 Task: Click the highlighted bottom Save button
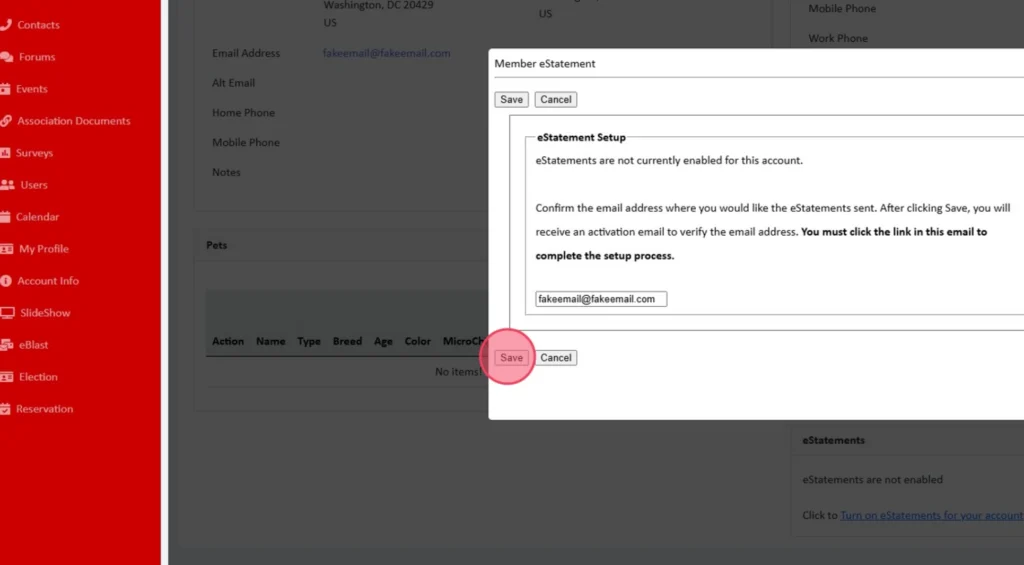click(511, 358)
